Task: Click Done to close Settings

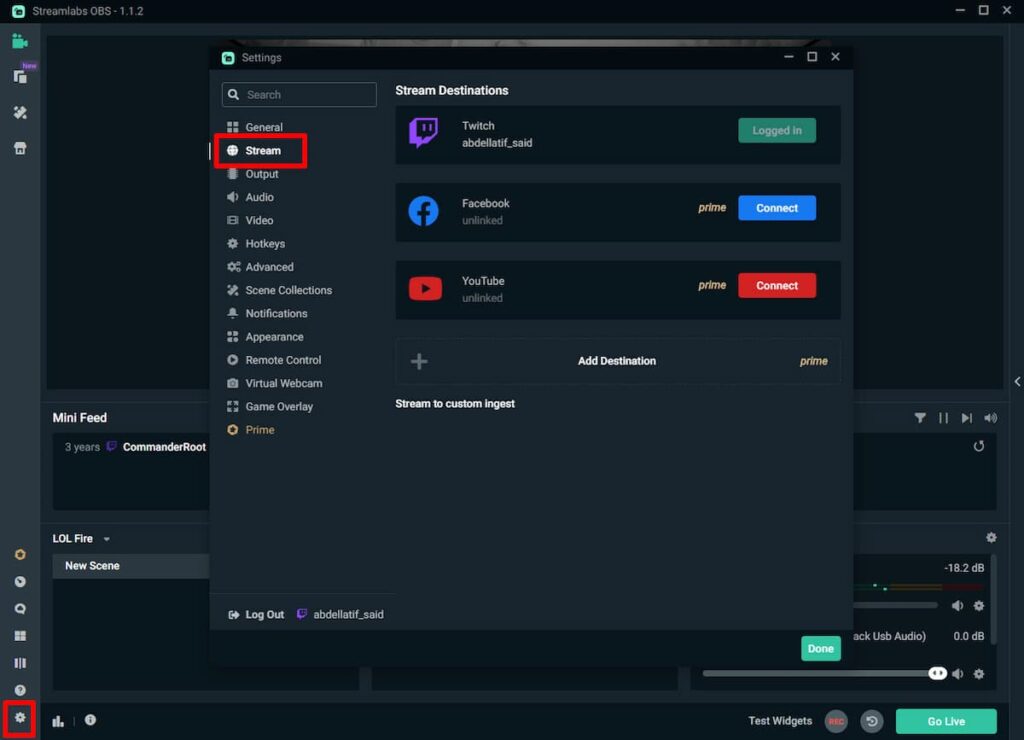Action: pyautogui.click(x=820, y=649)
